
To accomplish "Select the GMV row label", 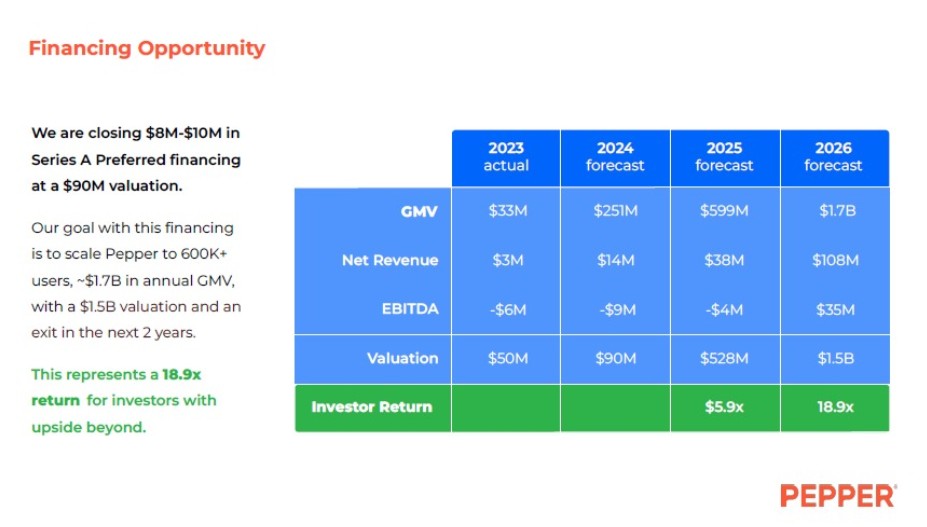I will tap(419, 211).
